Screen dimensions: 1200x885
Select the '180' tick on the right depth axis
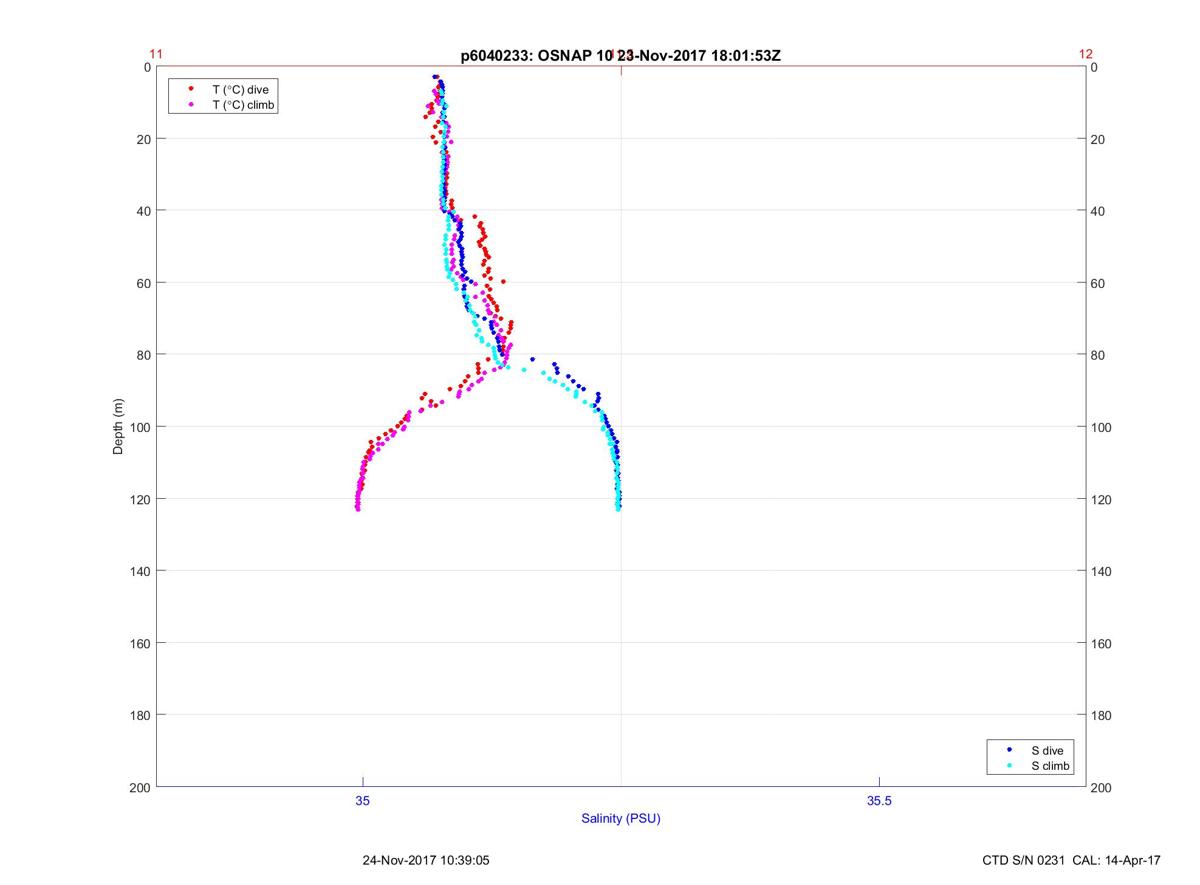click(1103, 715)
